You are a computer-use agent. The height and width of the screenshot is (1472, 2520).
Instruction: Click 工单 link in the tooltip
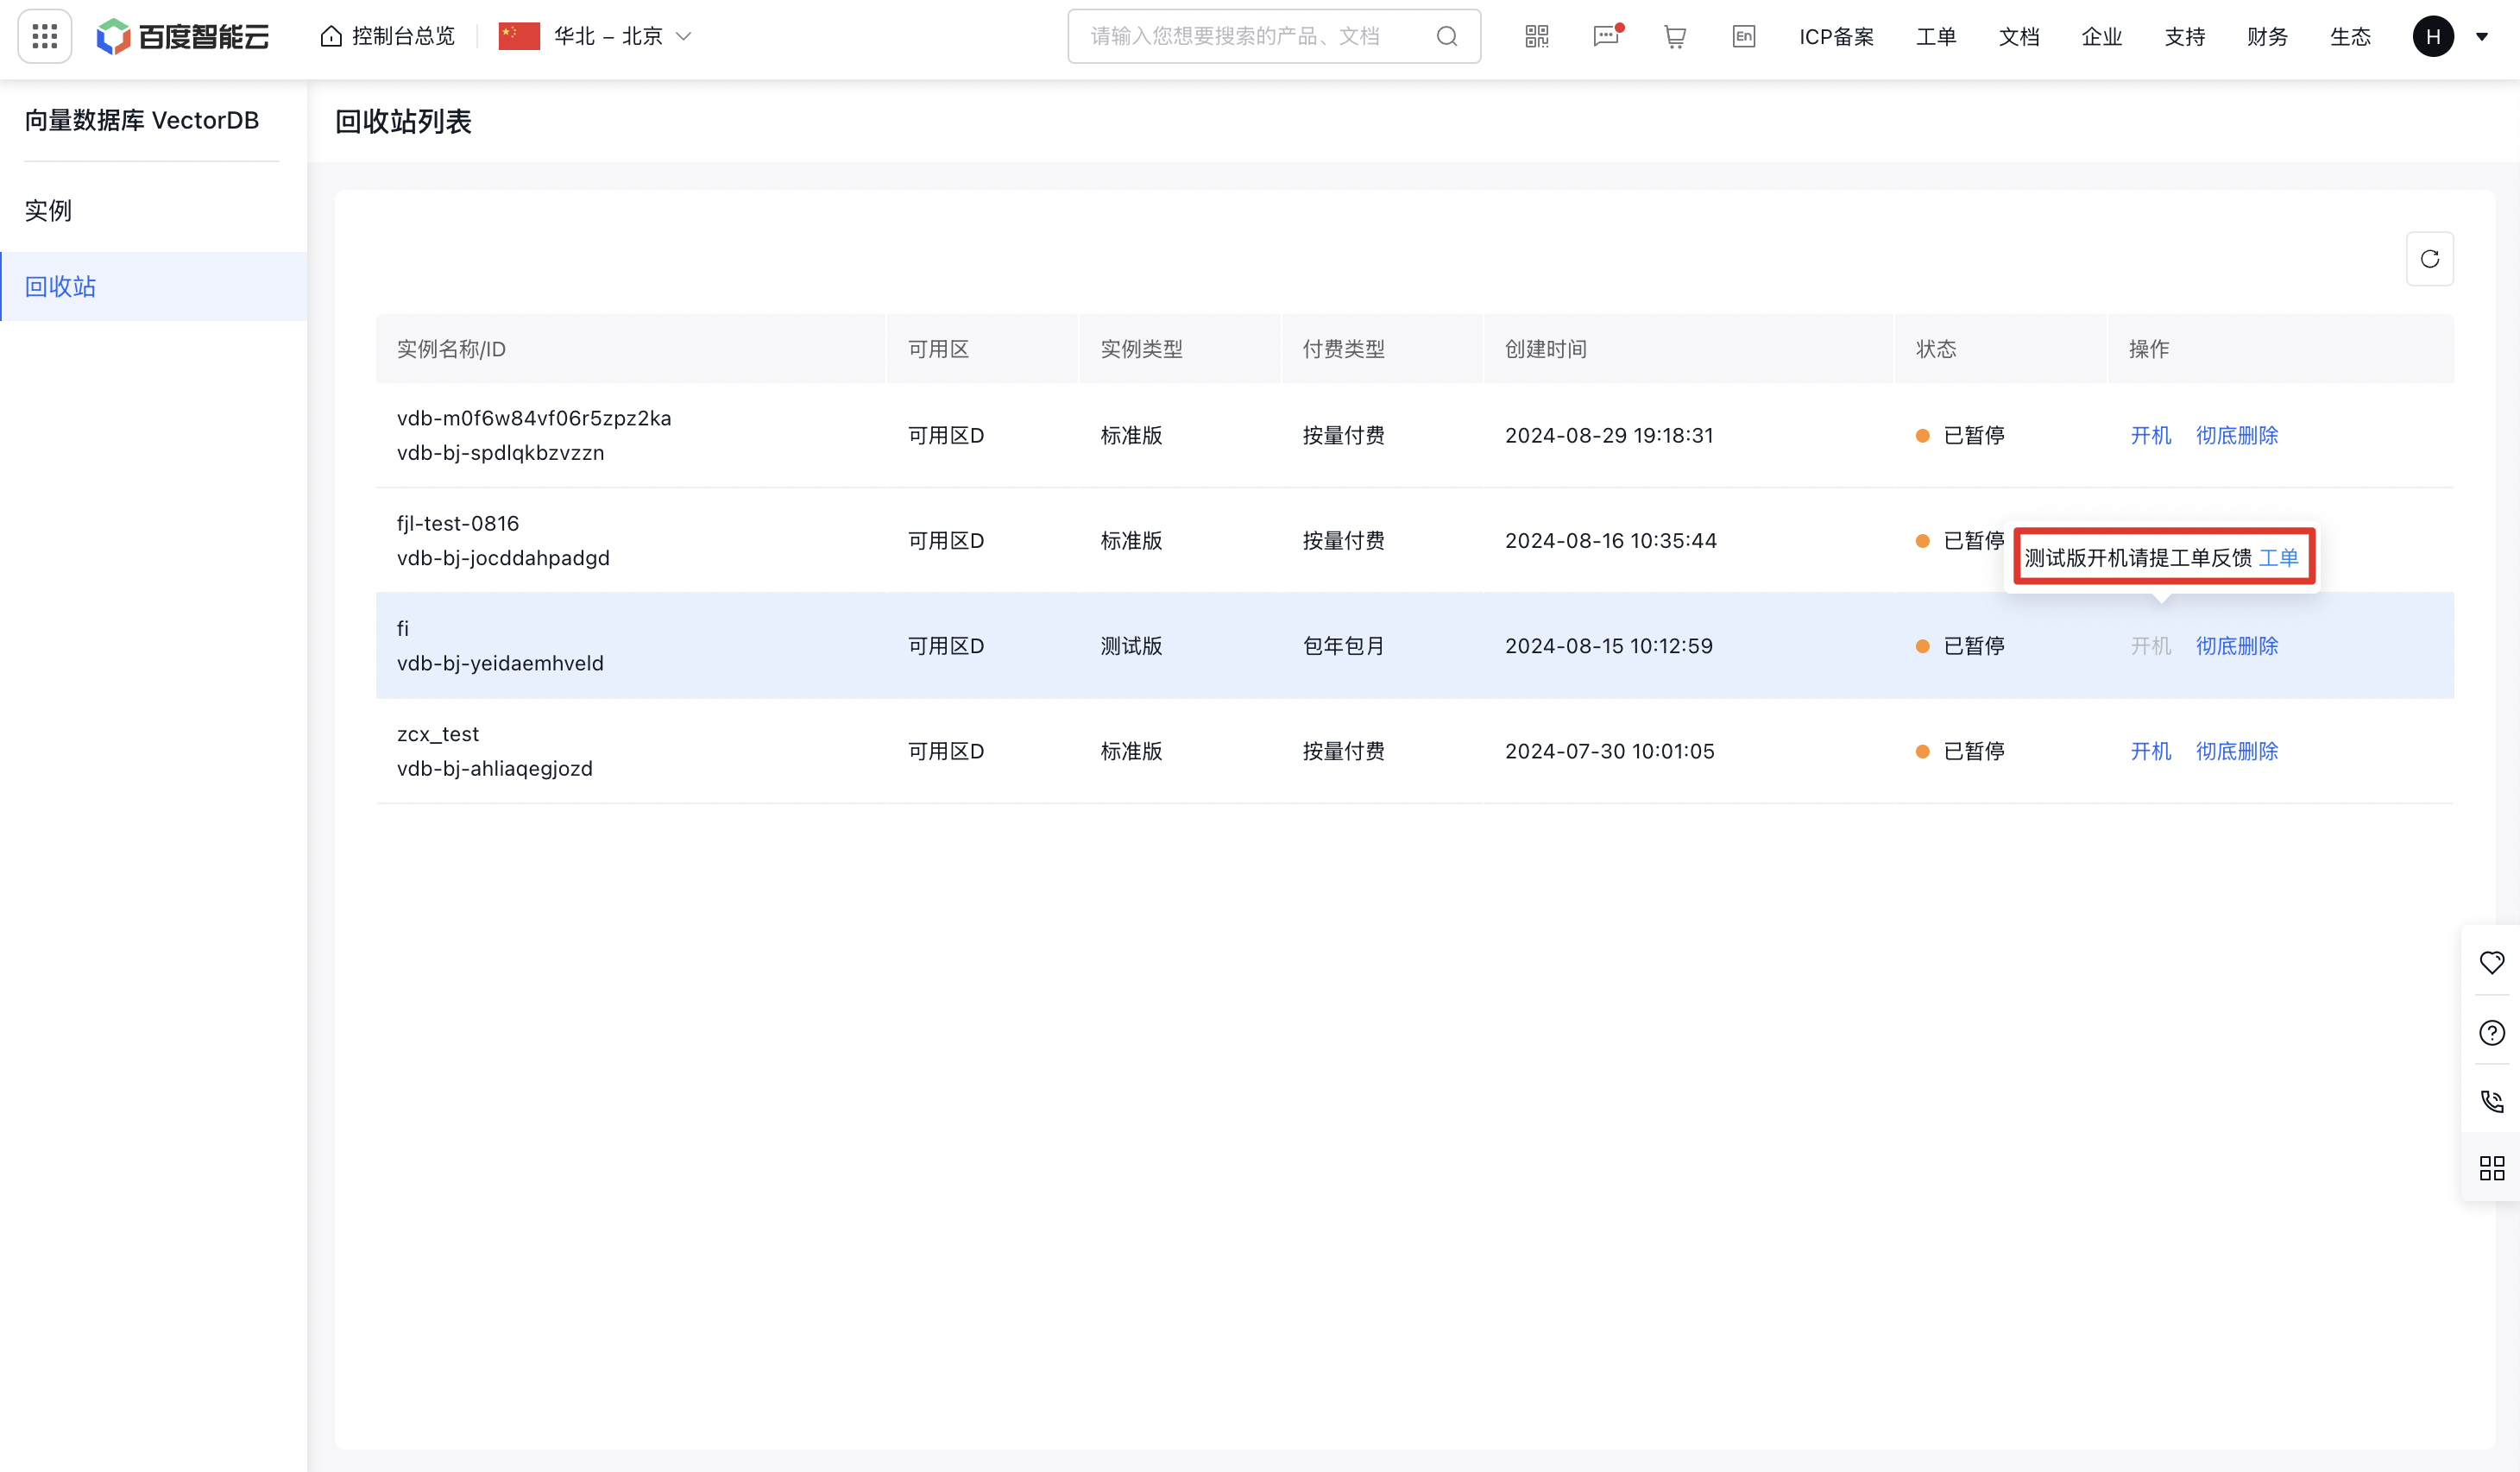coord(2279,558)
